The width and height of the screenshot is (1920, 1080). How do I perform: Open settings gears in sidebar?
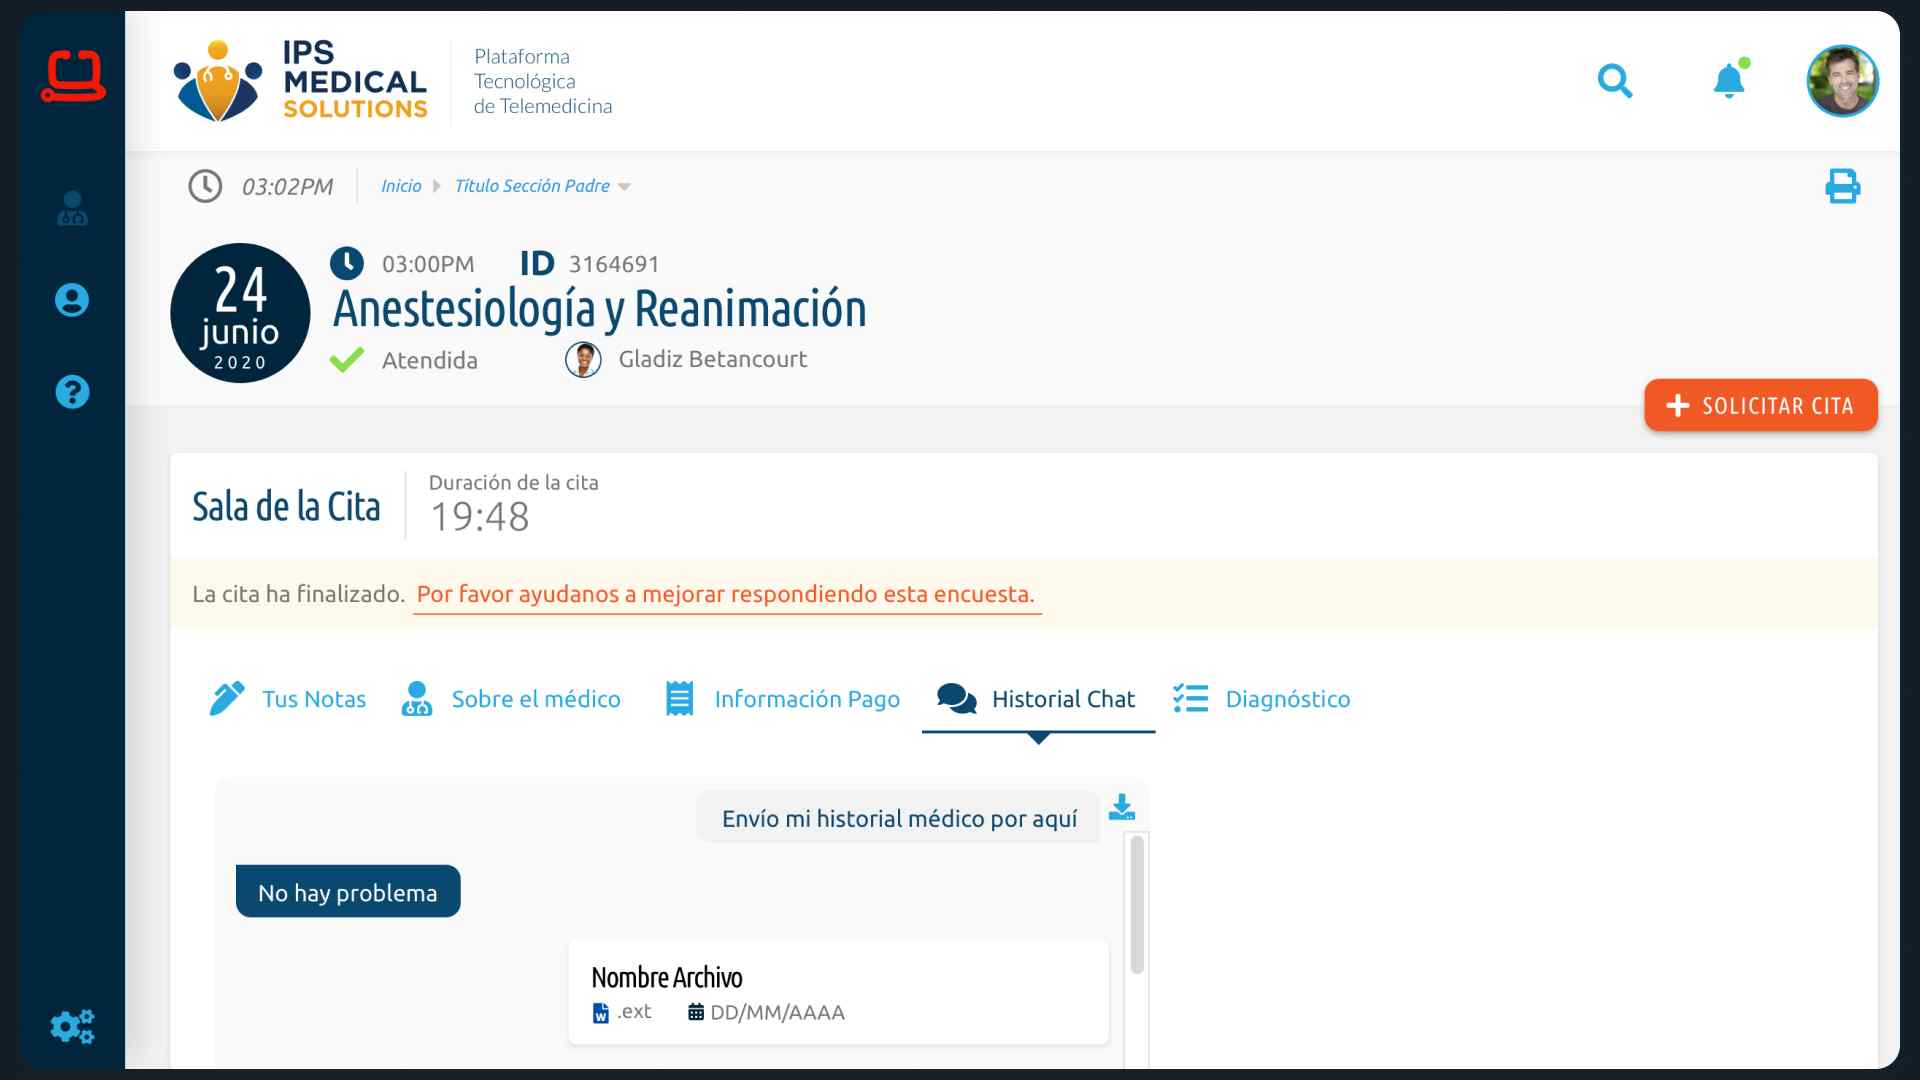click(72, 1026)
